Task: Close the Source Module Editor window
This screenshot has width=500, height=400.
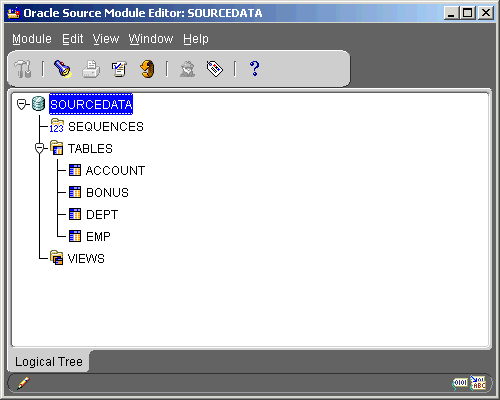Action: point(486,13)
